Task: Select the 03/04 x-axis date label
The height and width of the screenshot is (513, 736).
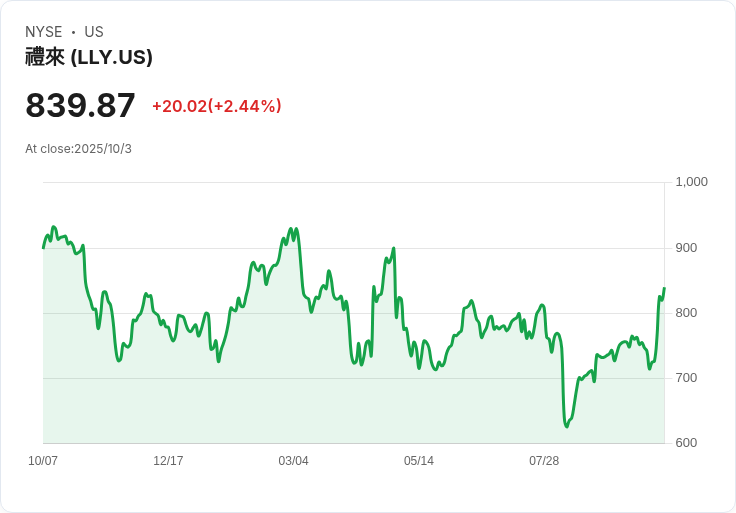Action: 293,460
